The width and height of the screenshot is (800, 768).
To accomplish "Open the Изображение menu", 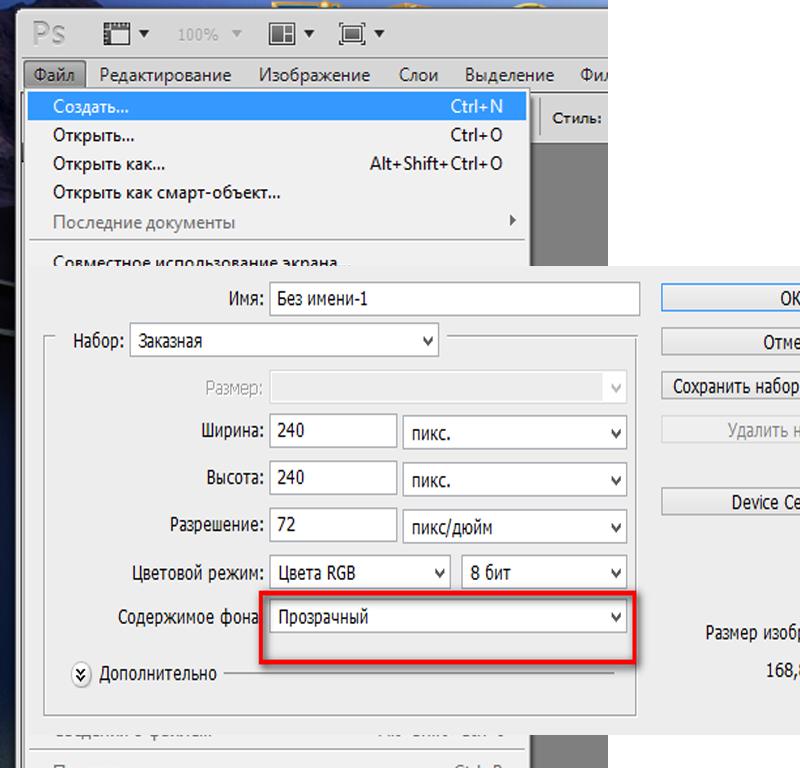I will (x=314, y=75).
